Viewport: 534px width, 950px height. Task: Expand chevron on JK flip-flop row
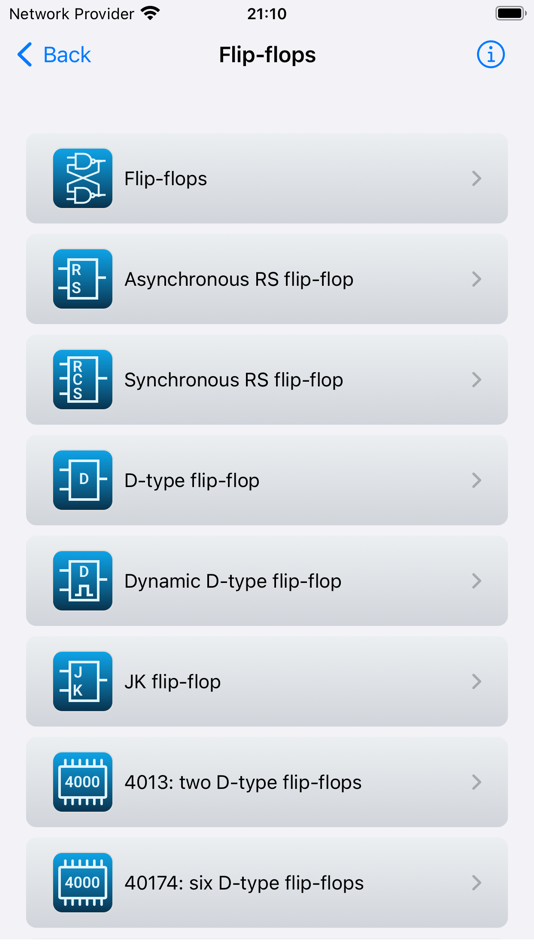coord(477,681)
